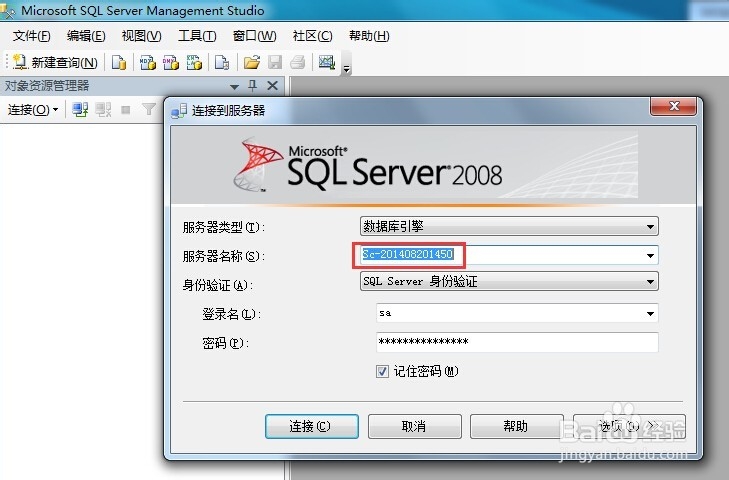This screenshot has width=729, height=480.
Task: Close the 连接到服务器 dialog
Action: click(674, 106)
